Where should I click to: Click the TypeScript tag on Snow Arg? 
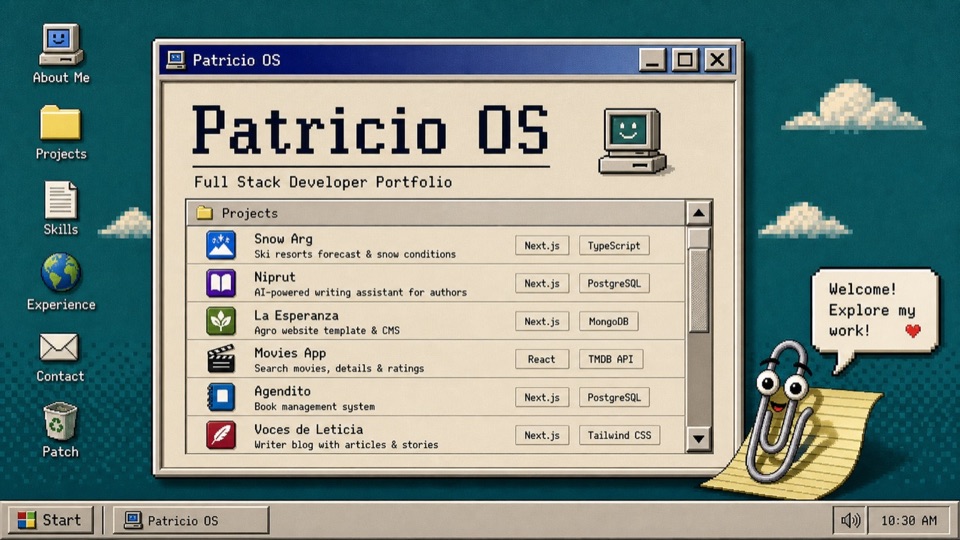614,246
